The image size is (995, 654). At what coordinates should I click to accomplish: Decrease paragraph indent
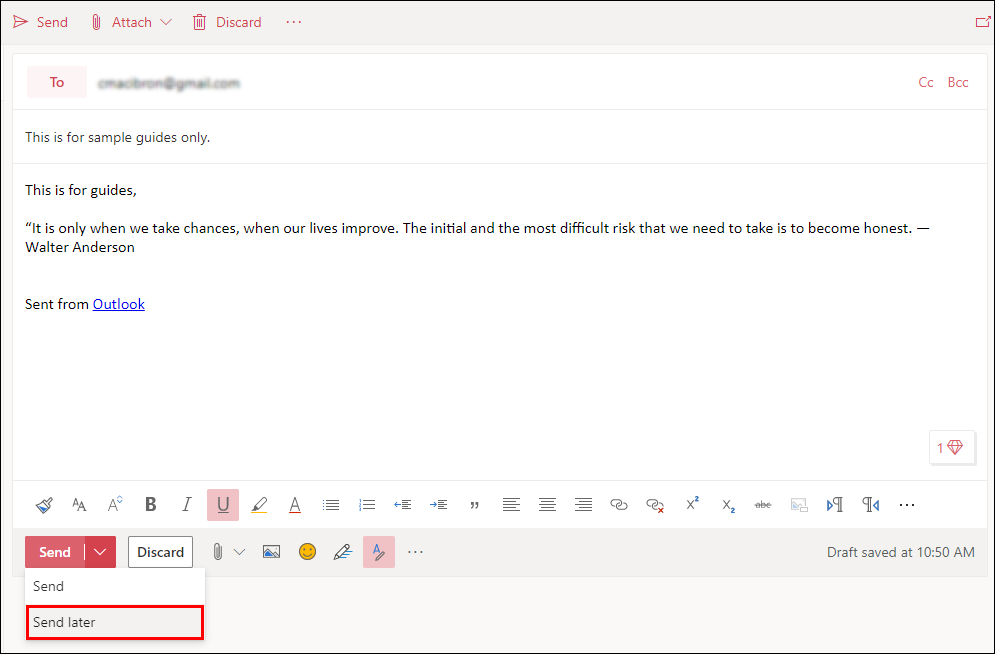click(x=402, y=505)
